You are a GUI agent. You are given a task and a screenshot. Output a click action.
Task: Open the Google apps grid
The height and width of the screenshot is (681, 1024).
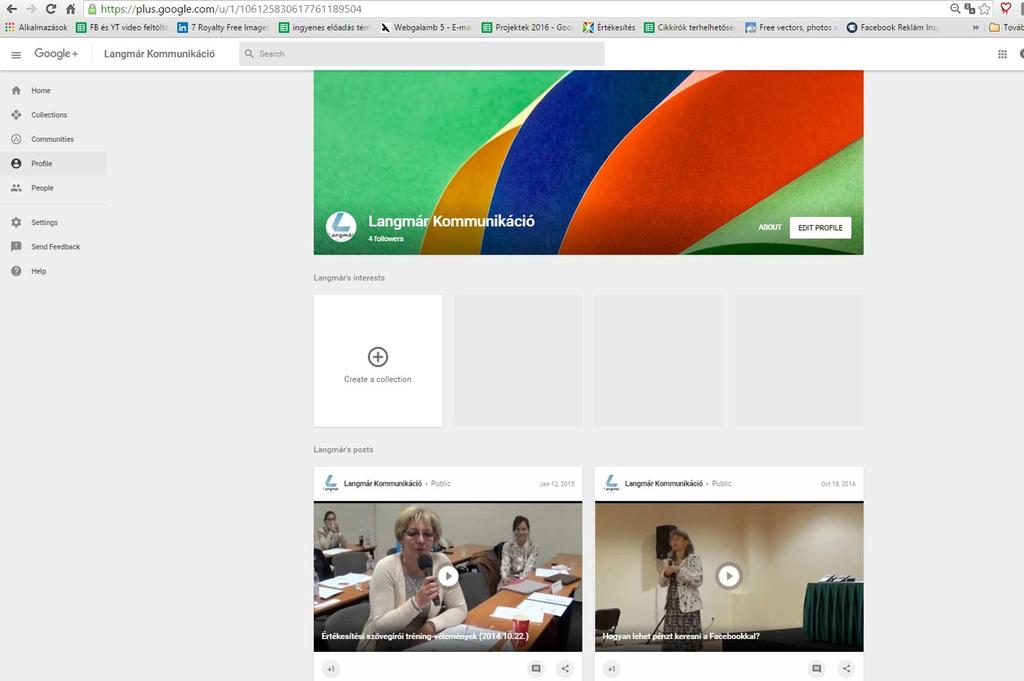click(x=1002, y=54)
